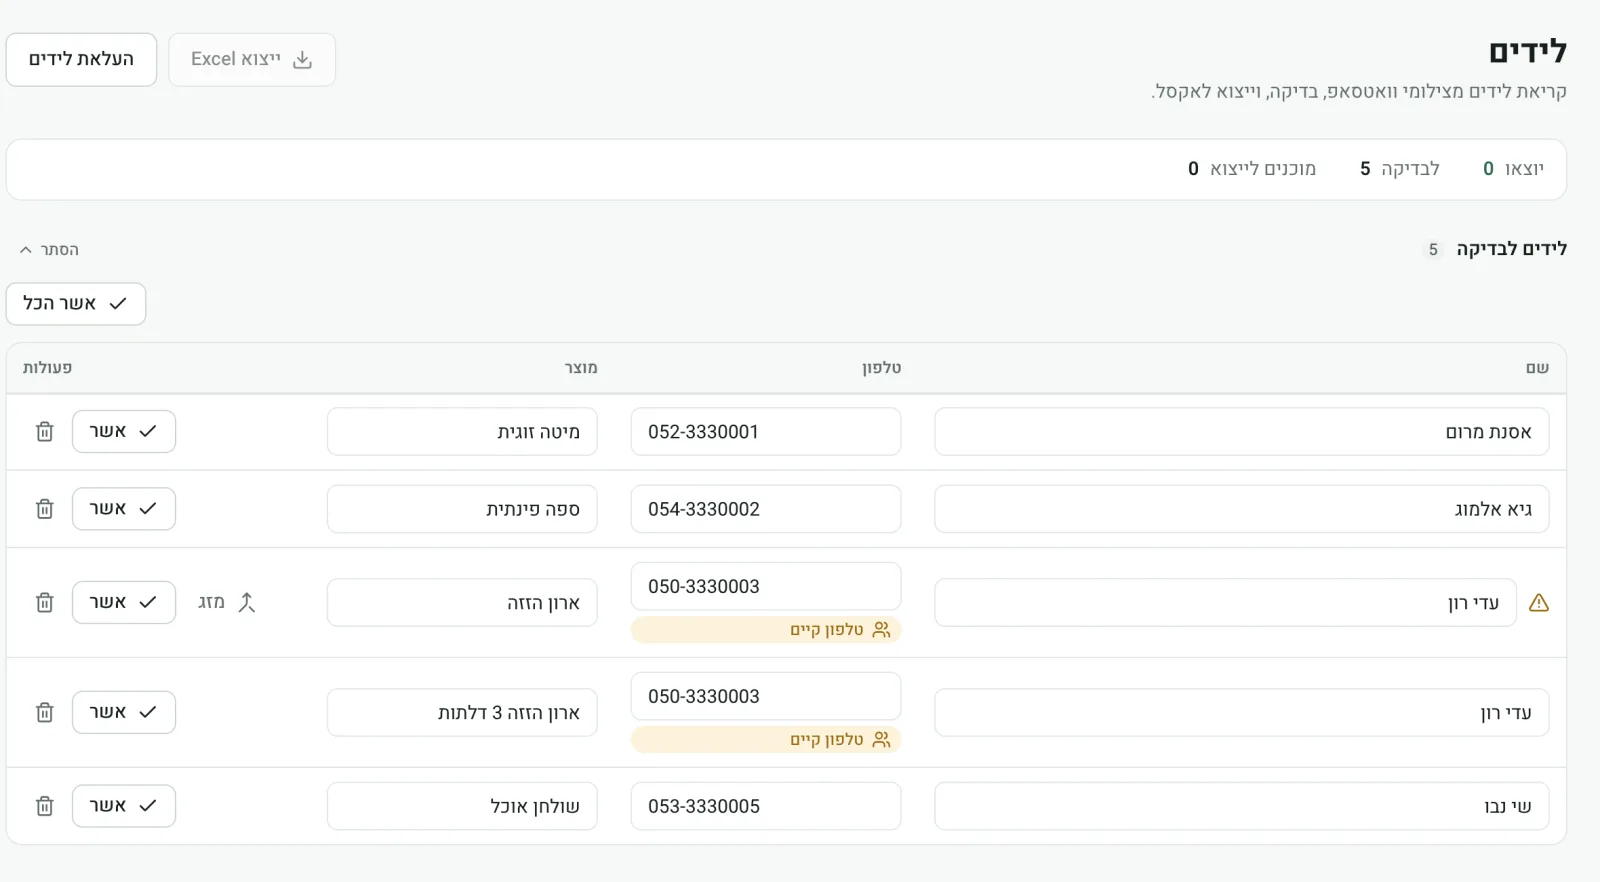Approve the גיא אלמוג lead
This screenshot has height=882, width=1600.
pos(124,509)
